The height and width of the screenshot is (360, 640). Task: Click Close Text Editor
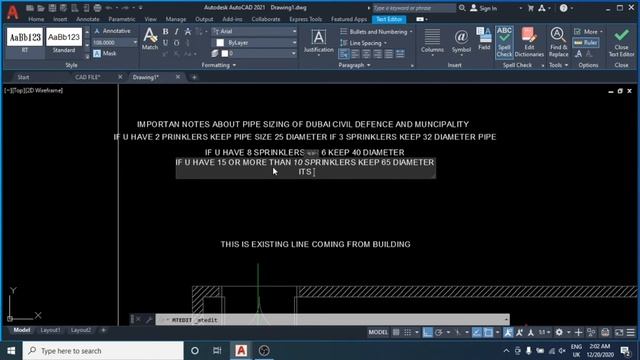click(x=621, y=42)
